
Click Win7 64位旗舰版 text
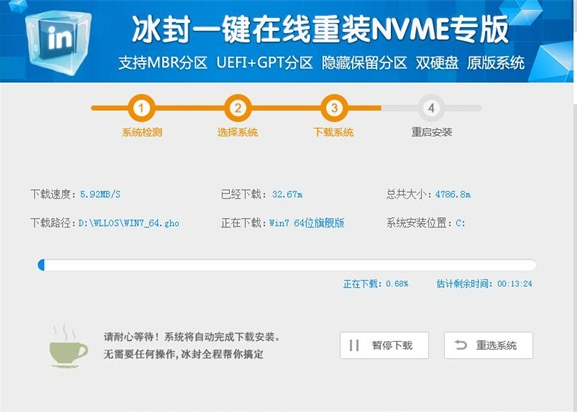(x=307, y=223)
